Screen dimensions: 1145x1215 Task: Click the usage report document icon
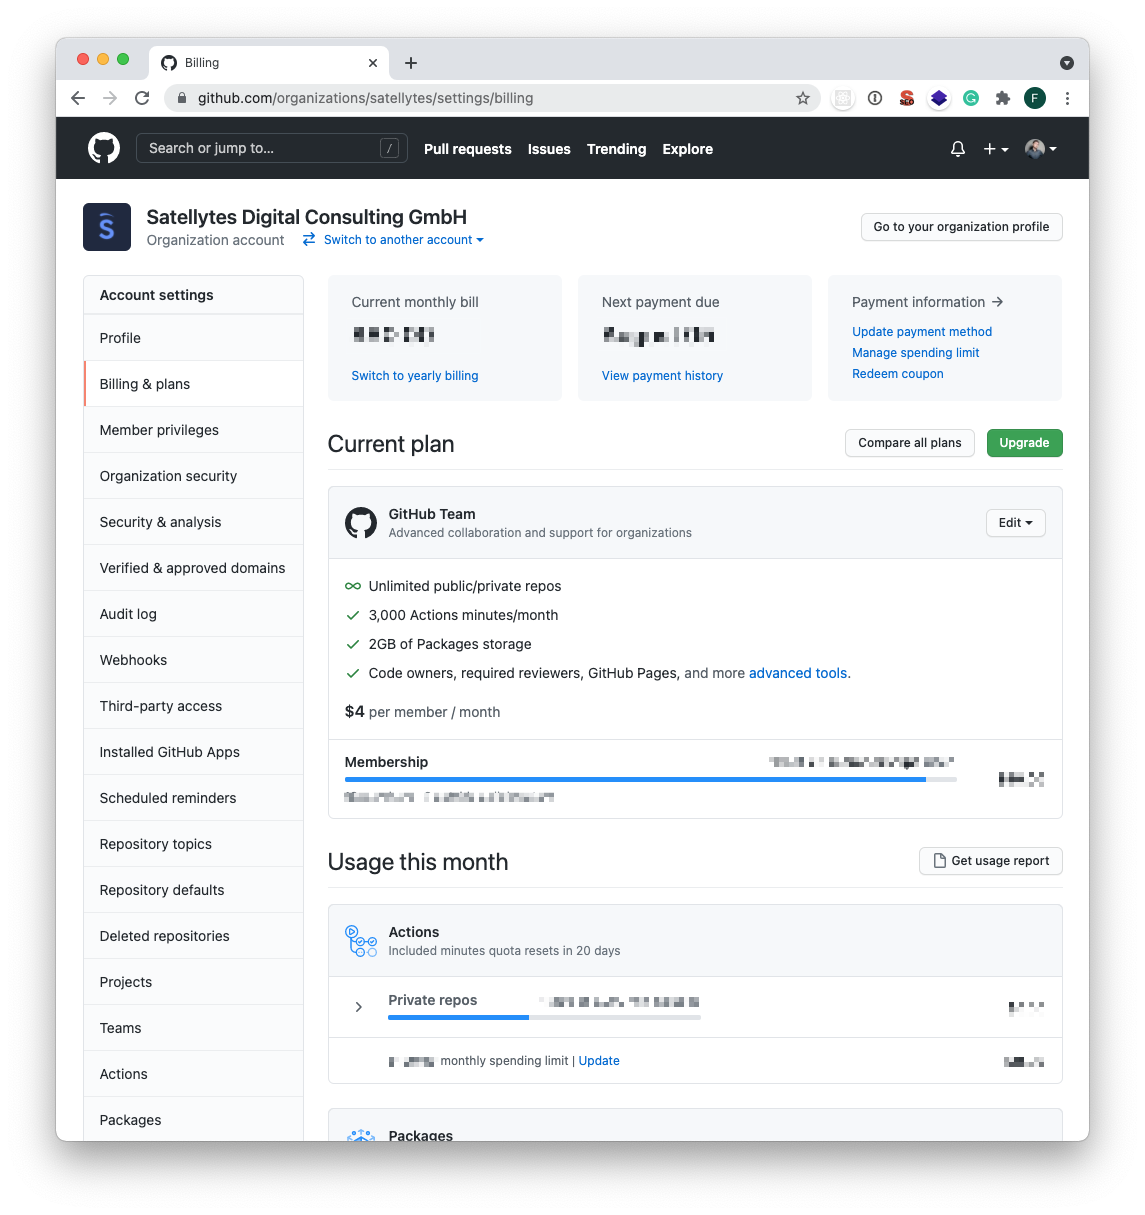pyautogui.click(x=938, y=860)
